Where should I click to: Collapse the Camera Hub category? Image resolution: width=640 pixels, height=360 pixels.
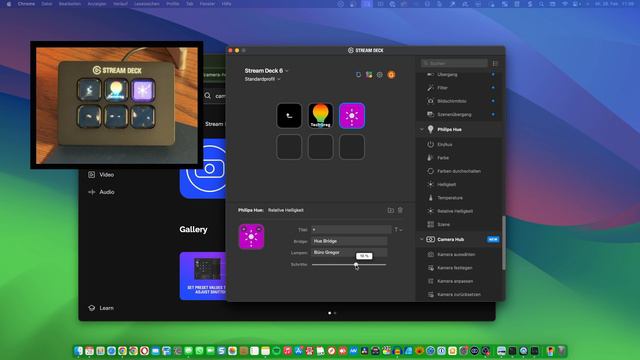pos(422,239)
